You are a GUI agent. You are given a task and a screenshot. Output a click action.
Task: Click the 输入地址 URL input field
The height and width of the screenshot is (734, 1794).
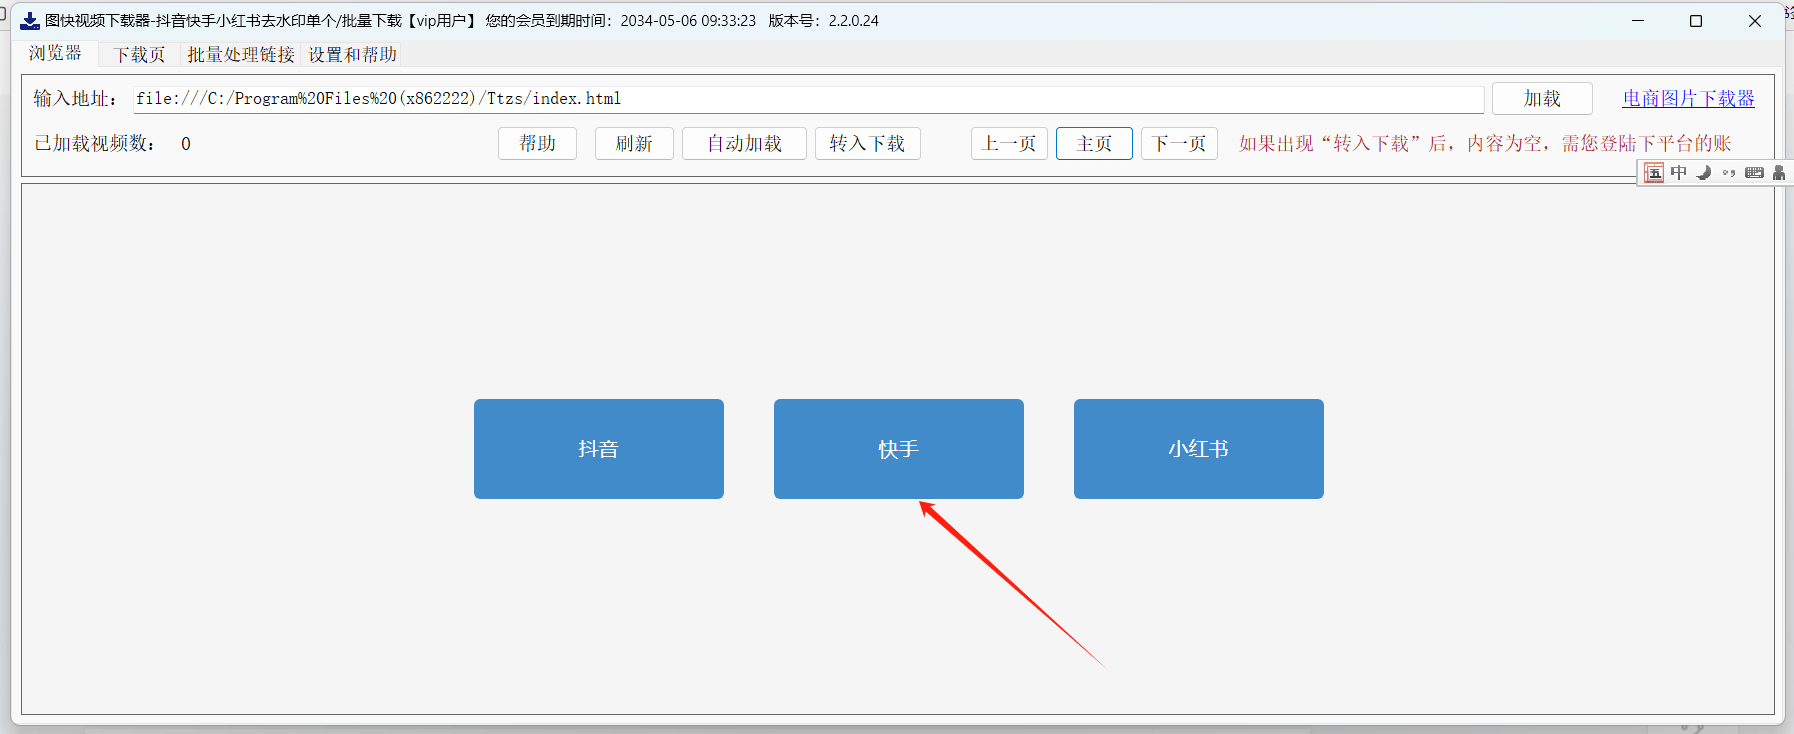(808, 99)
